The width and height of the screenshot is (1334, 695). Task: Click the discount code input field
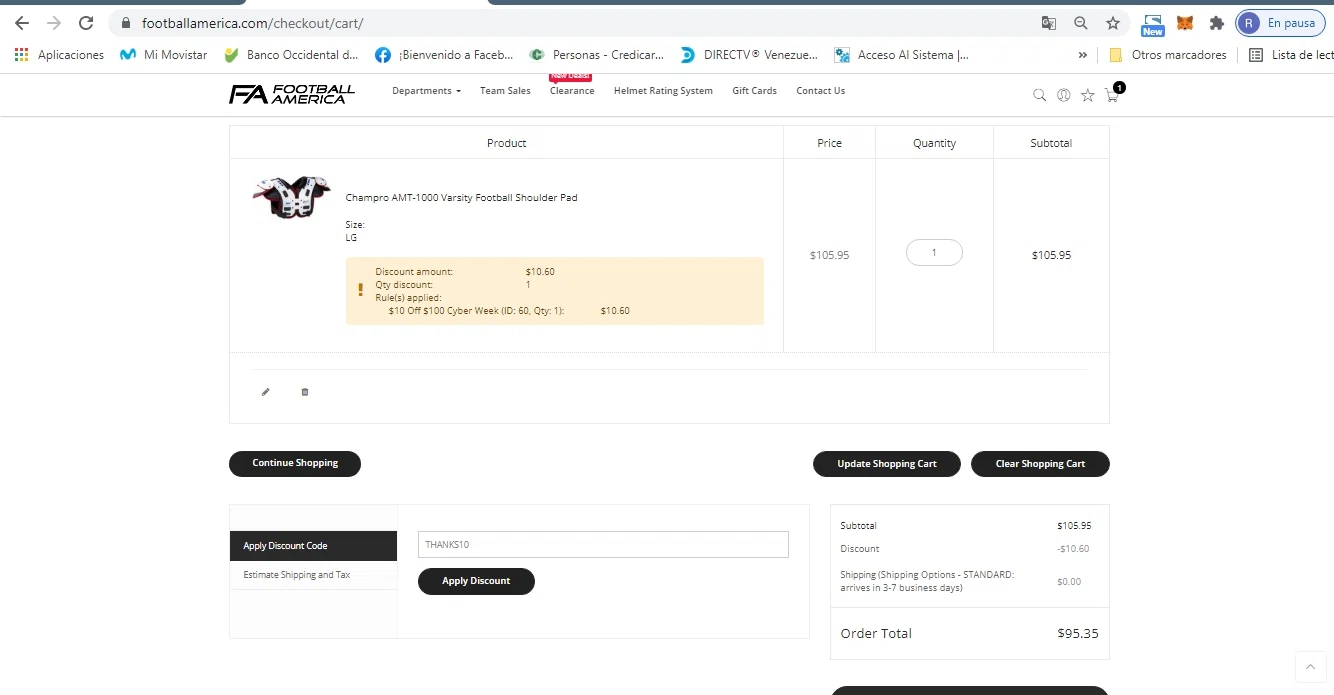coord(603,544)
